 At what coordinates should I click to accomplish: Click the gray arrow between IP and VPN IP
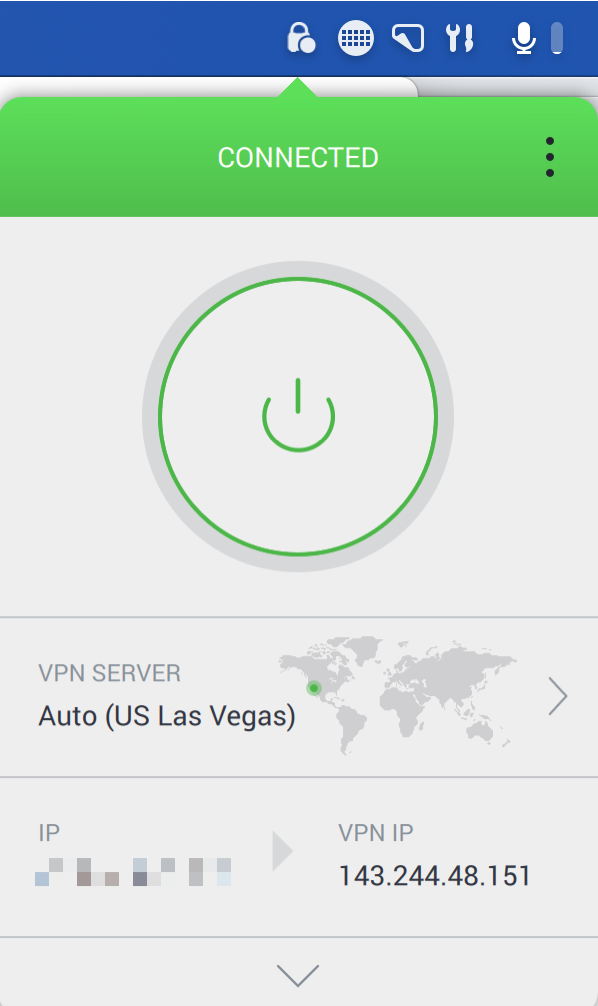point(282,851)
